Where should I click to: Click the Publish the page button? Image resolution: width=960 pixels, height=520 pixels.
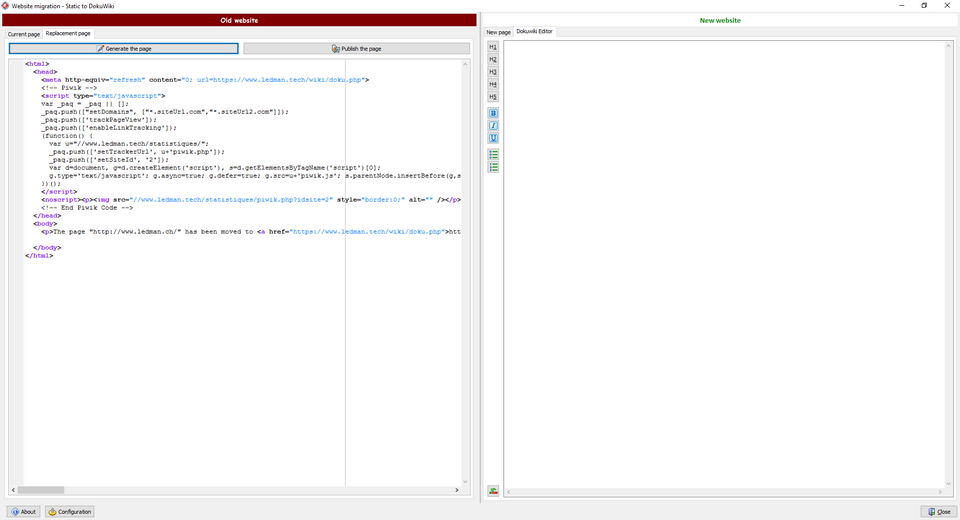(356, 48)
